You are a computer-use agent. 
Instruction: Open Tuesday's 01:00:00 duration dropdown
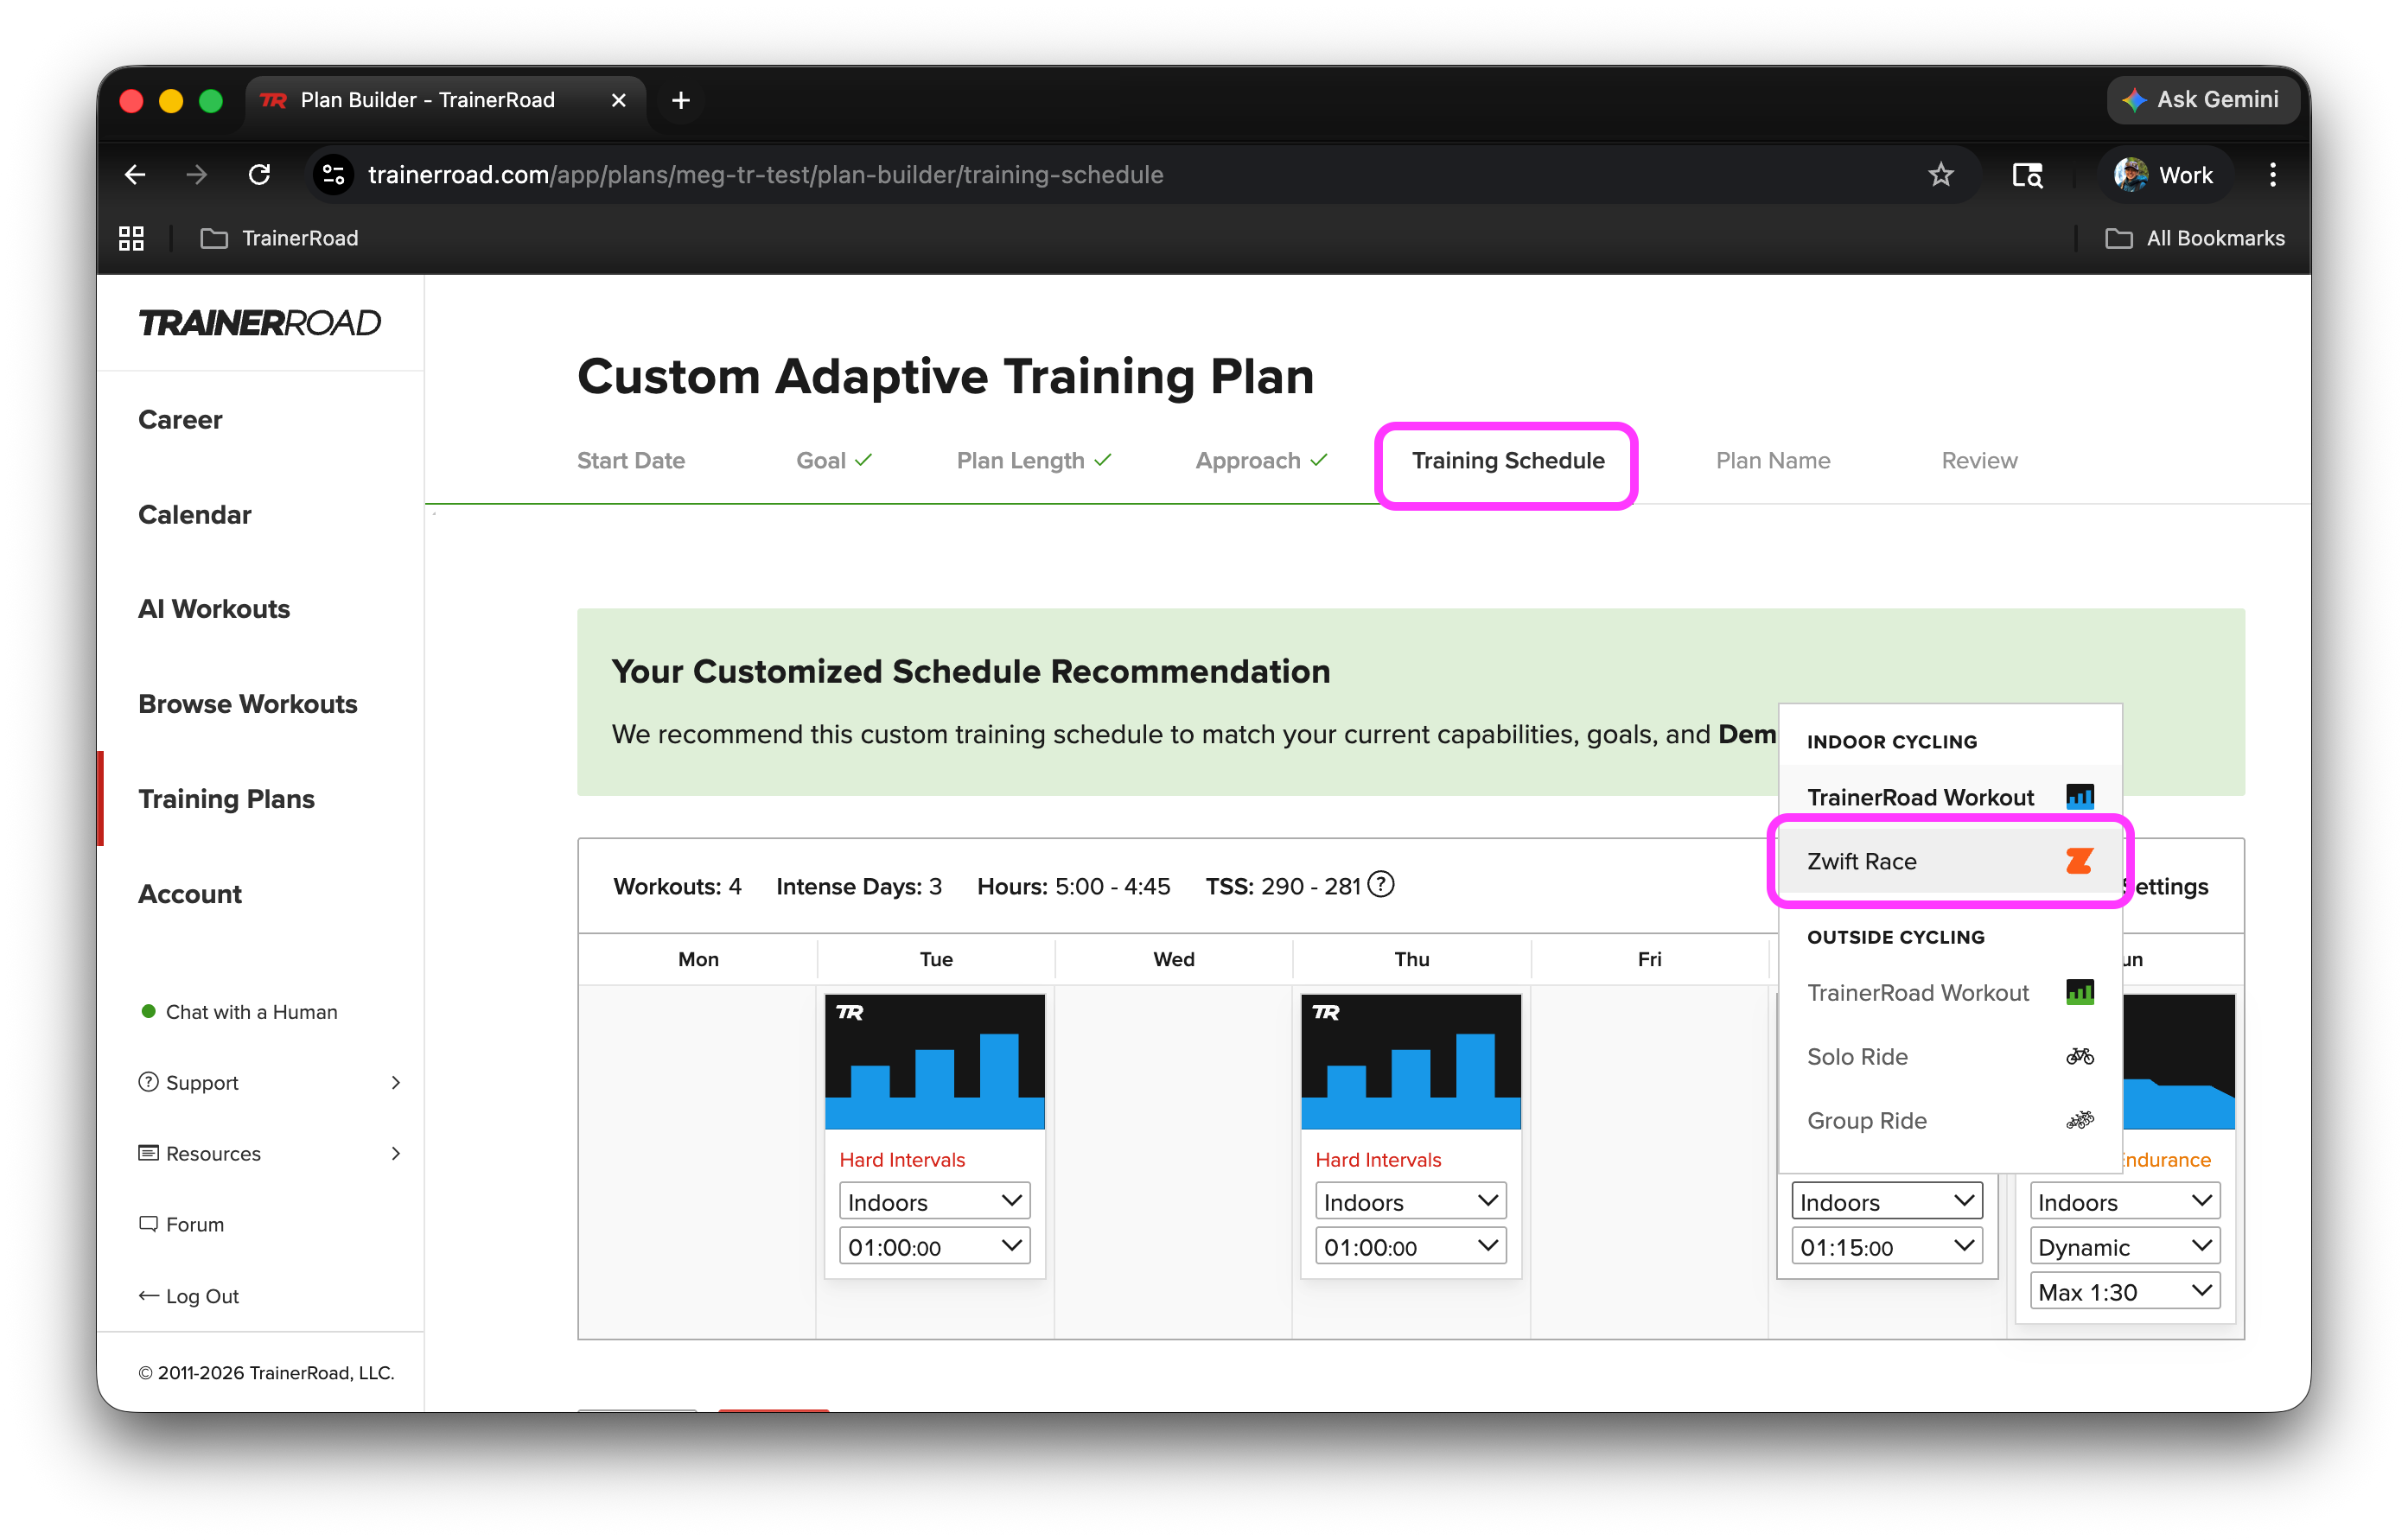pos(935,1246)
